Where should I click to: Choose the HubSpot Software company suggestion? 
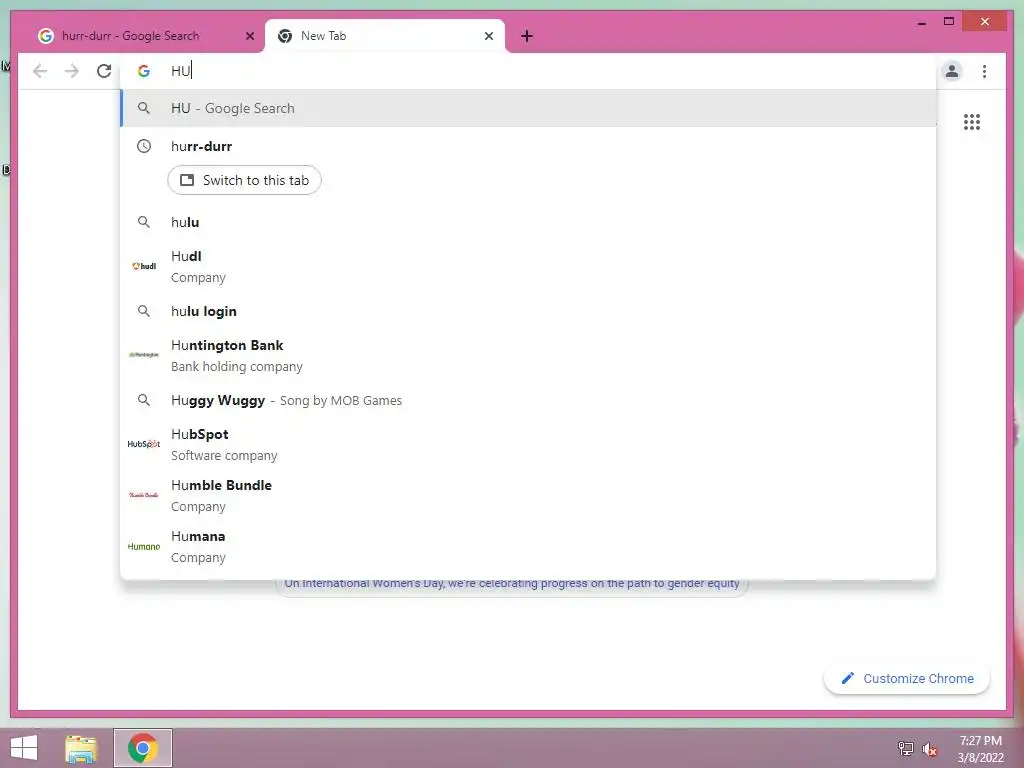528,444
